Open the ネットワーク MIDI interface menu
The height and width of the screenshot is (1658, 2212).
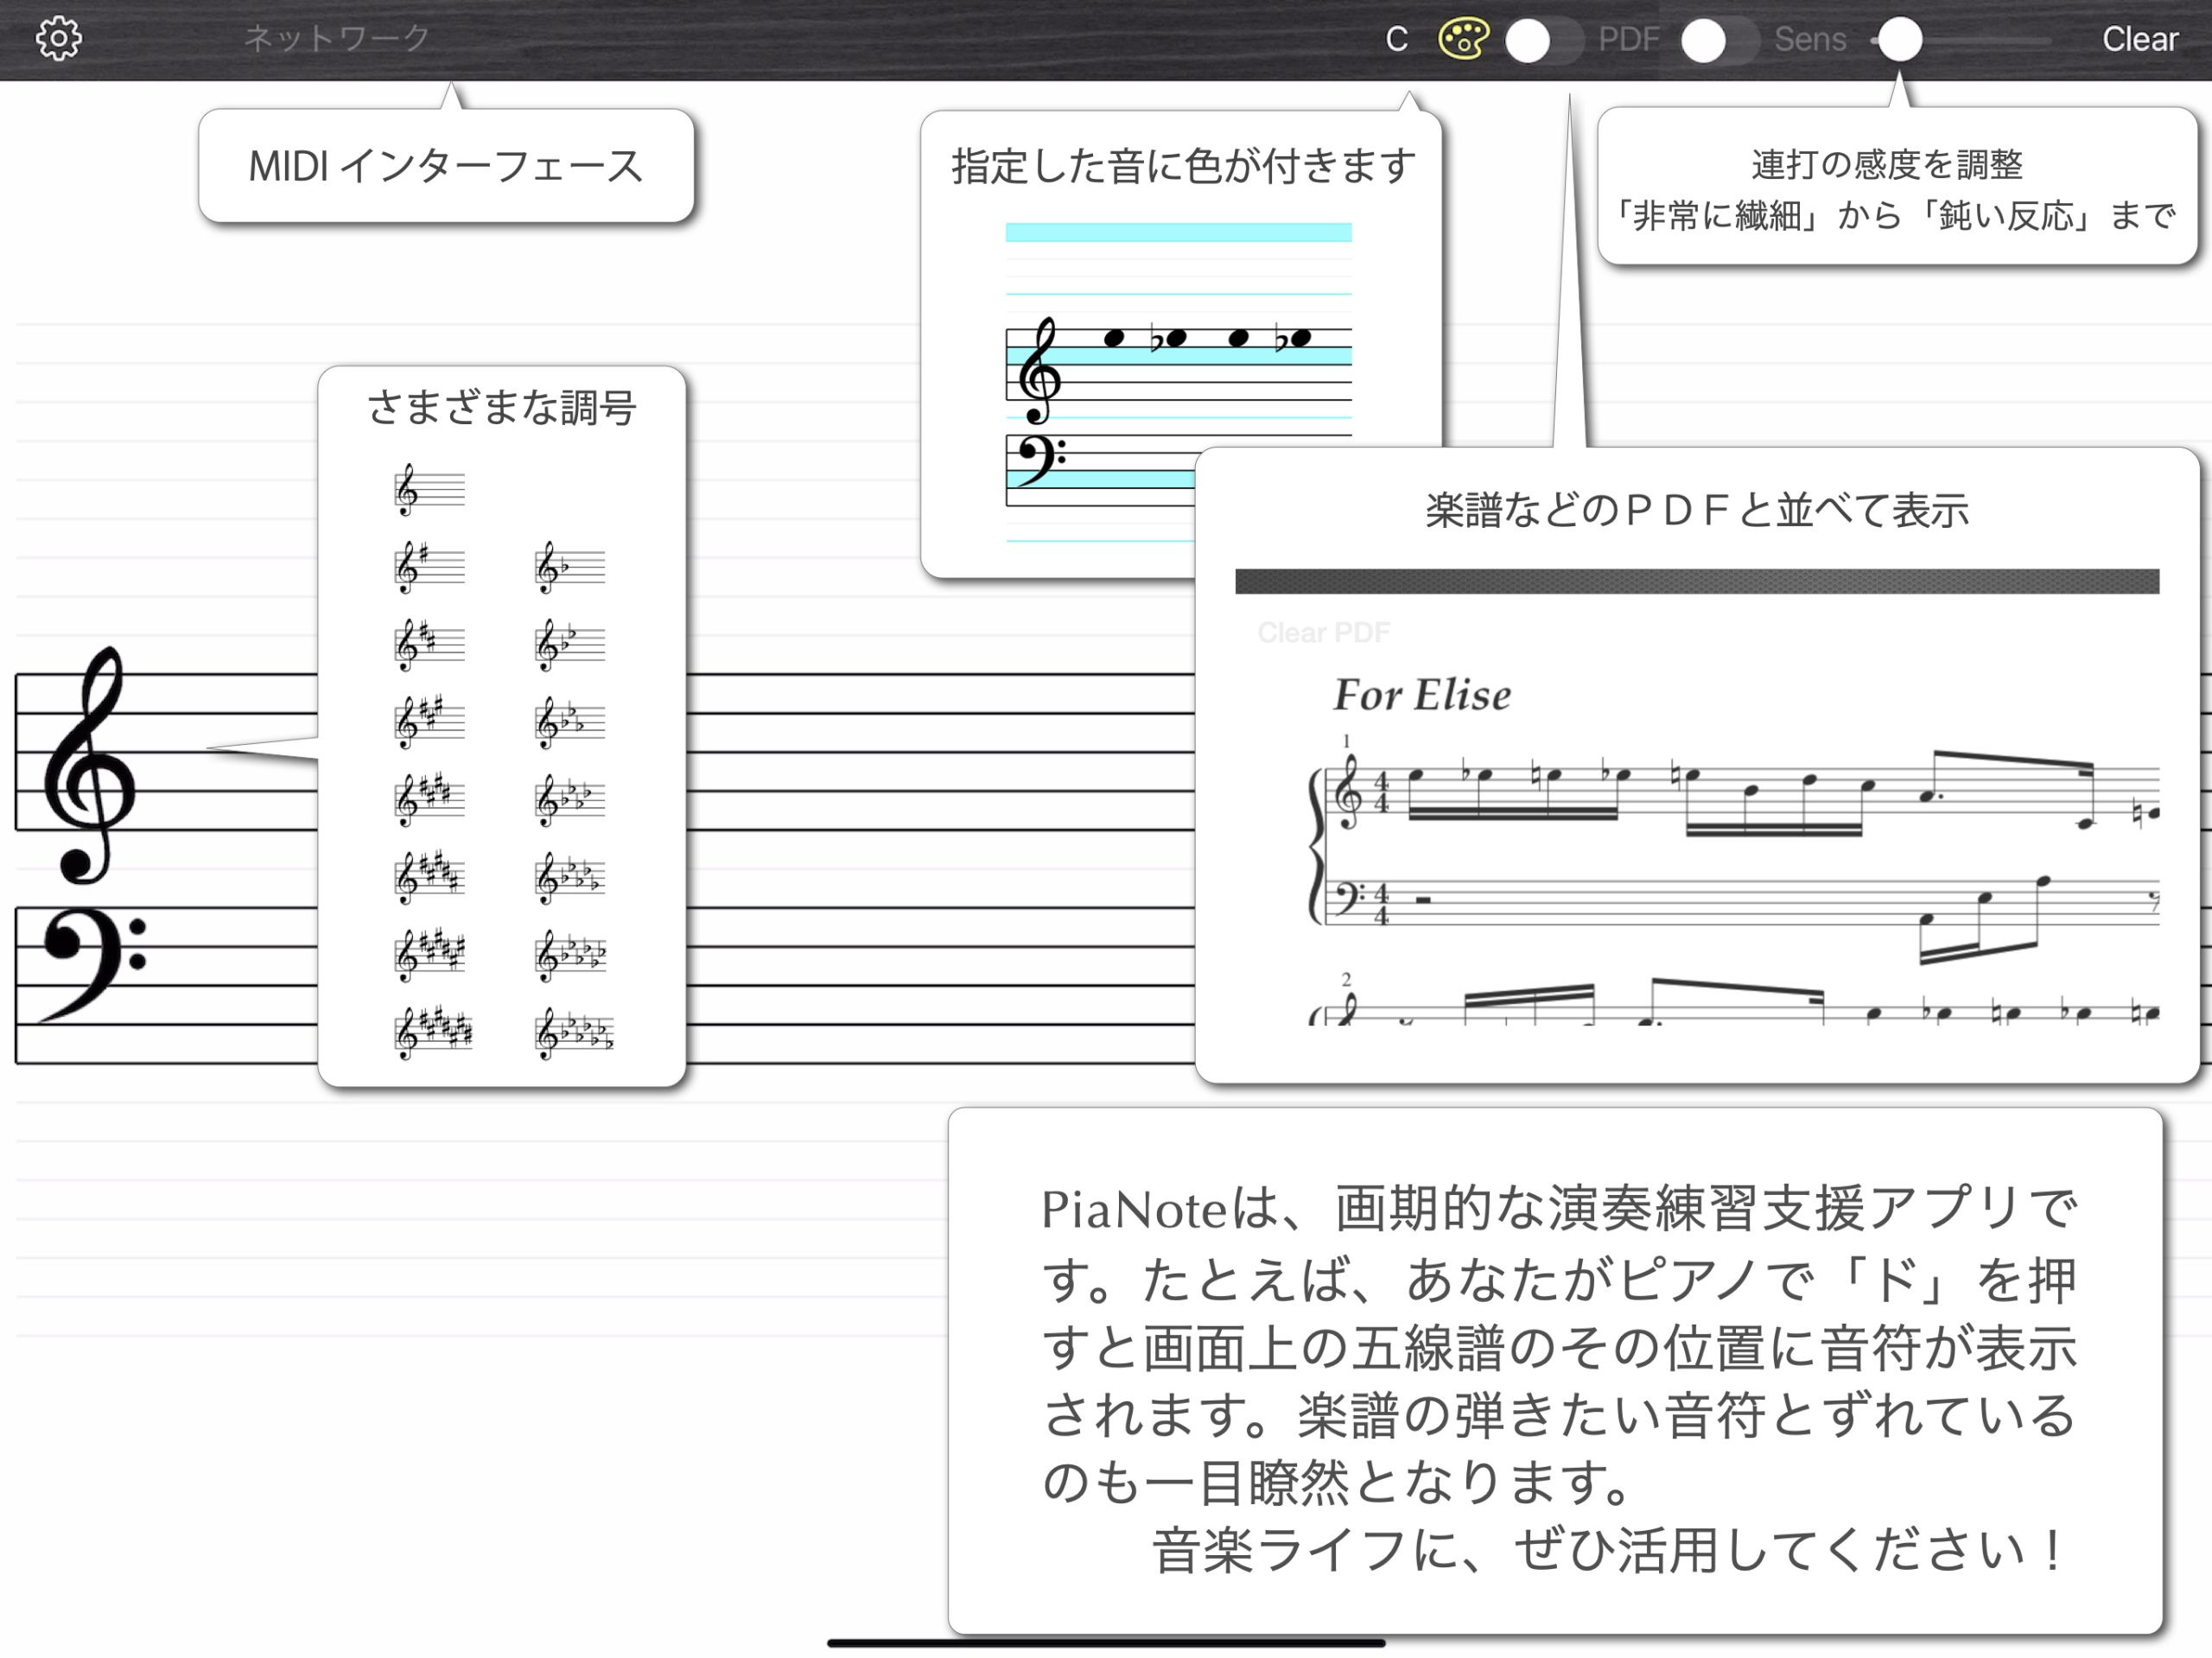point(337,39)
